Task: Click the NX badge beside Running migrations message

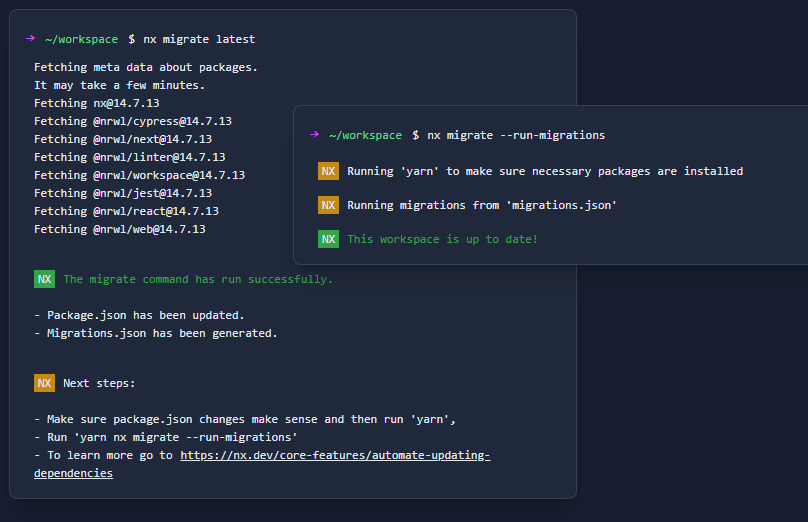Action: pos(328,205)
